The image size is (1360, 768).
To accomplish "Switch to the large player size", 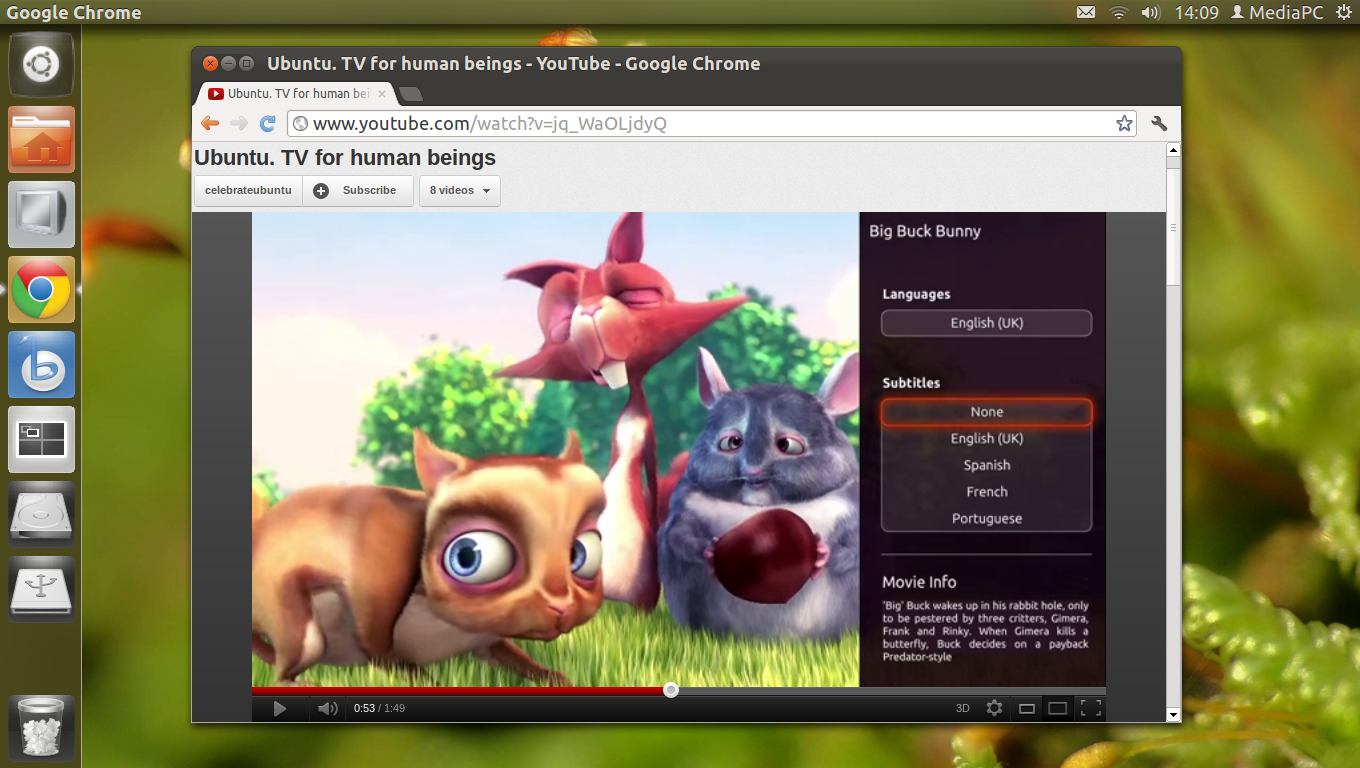I will point(1057,708).
